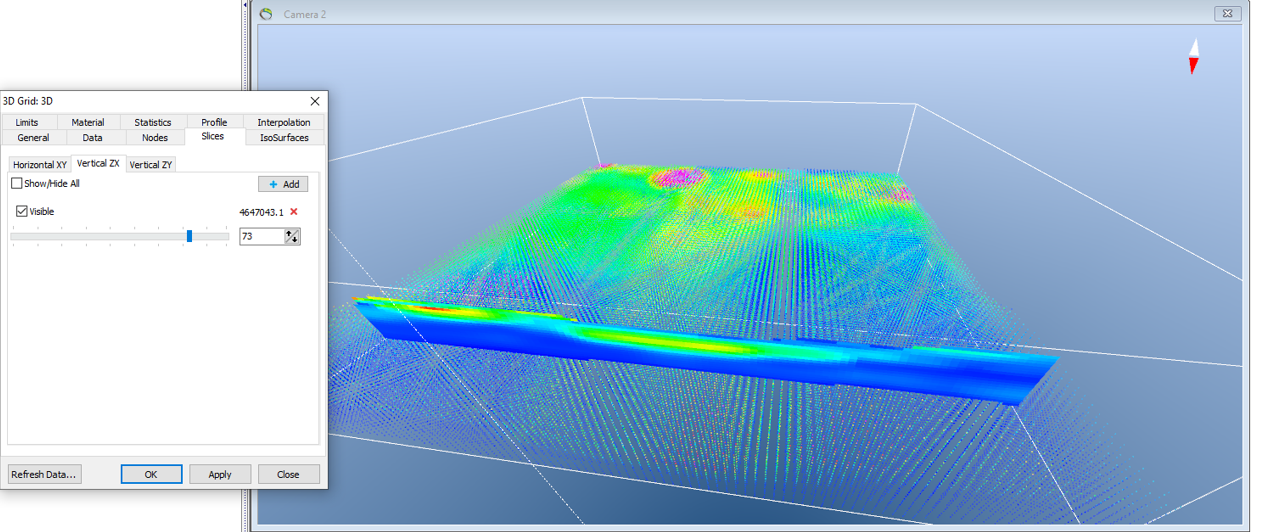
Task: Select the Material tab
Action: (88, 122)
